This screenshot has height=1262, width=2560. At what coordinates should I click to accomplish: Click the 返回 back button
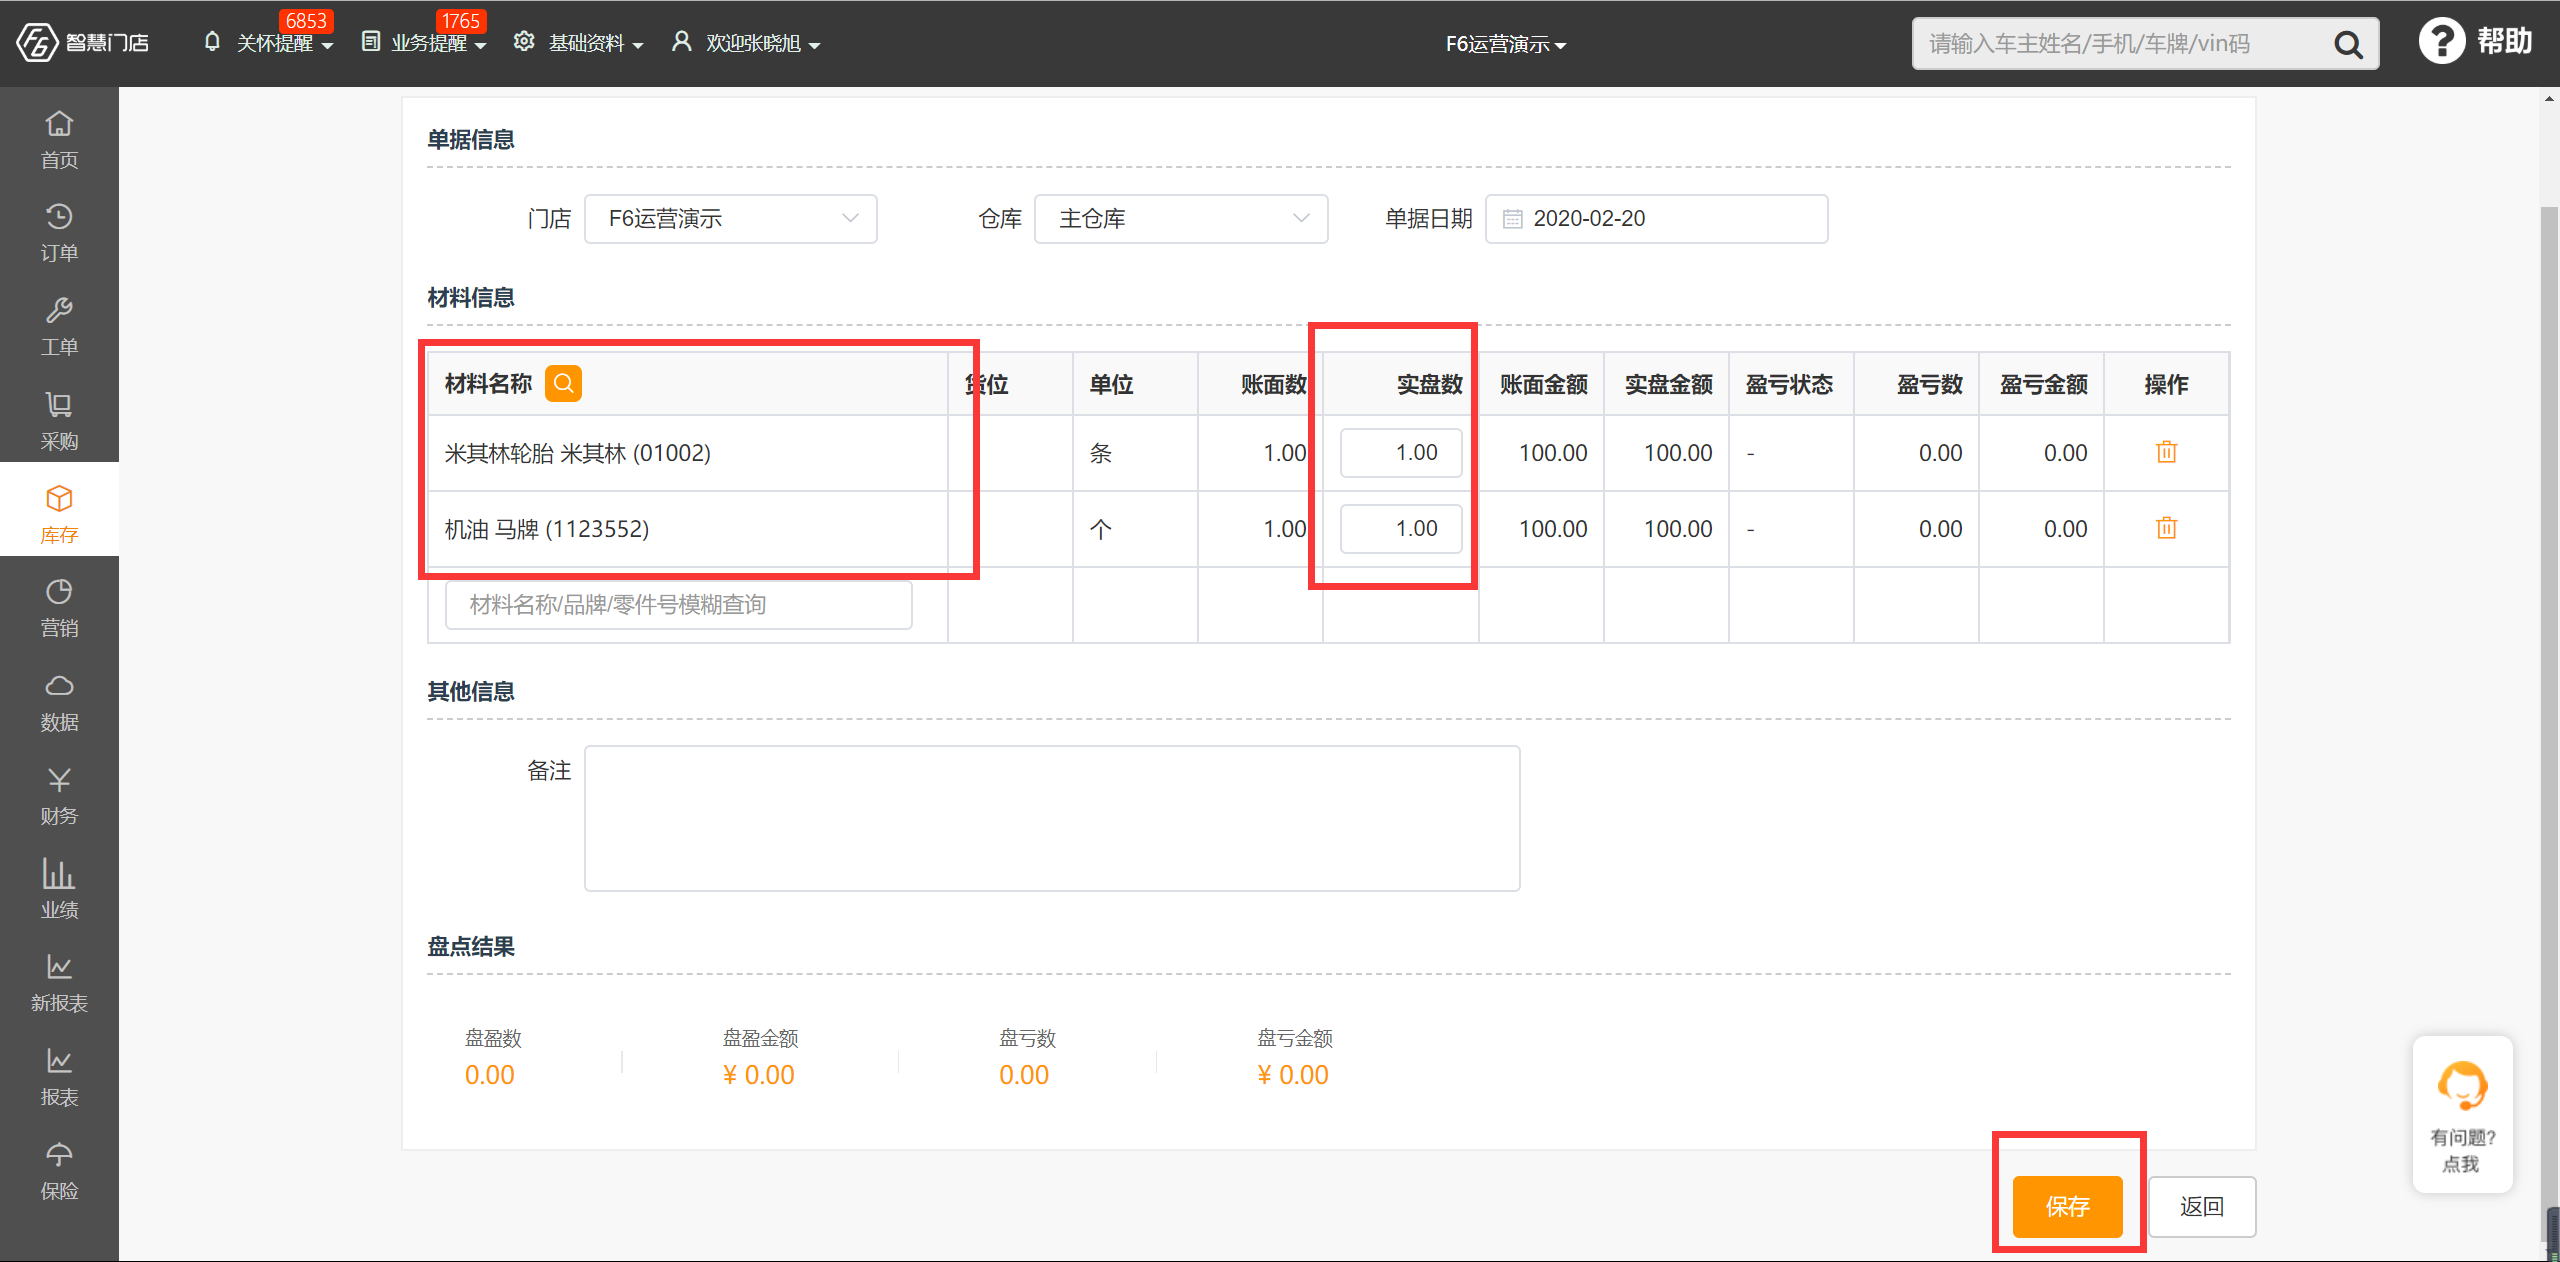point(2201,1207)
